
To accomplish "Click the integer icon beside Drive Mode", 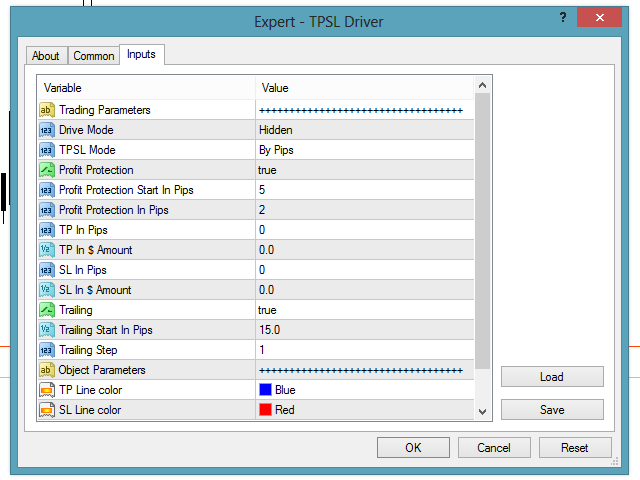I will pos(47,130).
